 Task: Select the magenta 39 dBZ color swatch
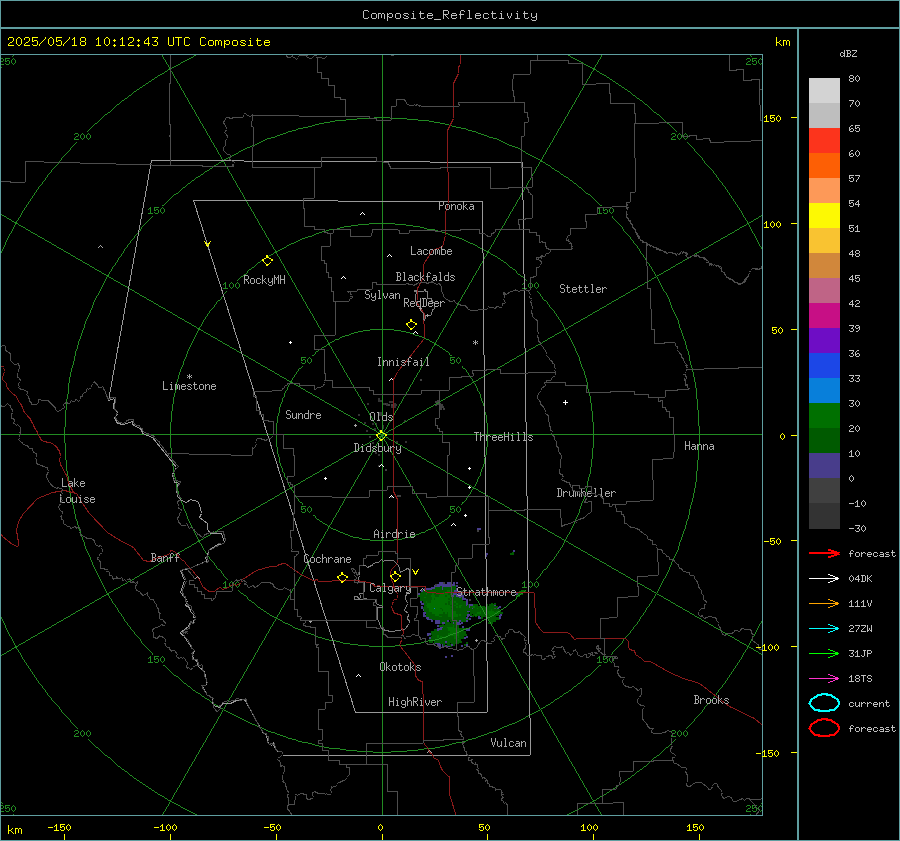click(824, 316)
